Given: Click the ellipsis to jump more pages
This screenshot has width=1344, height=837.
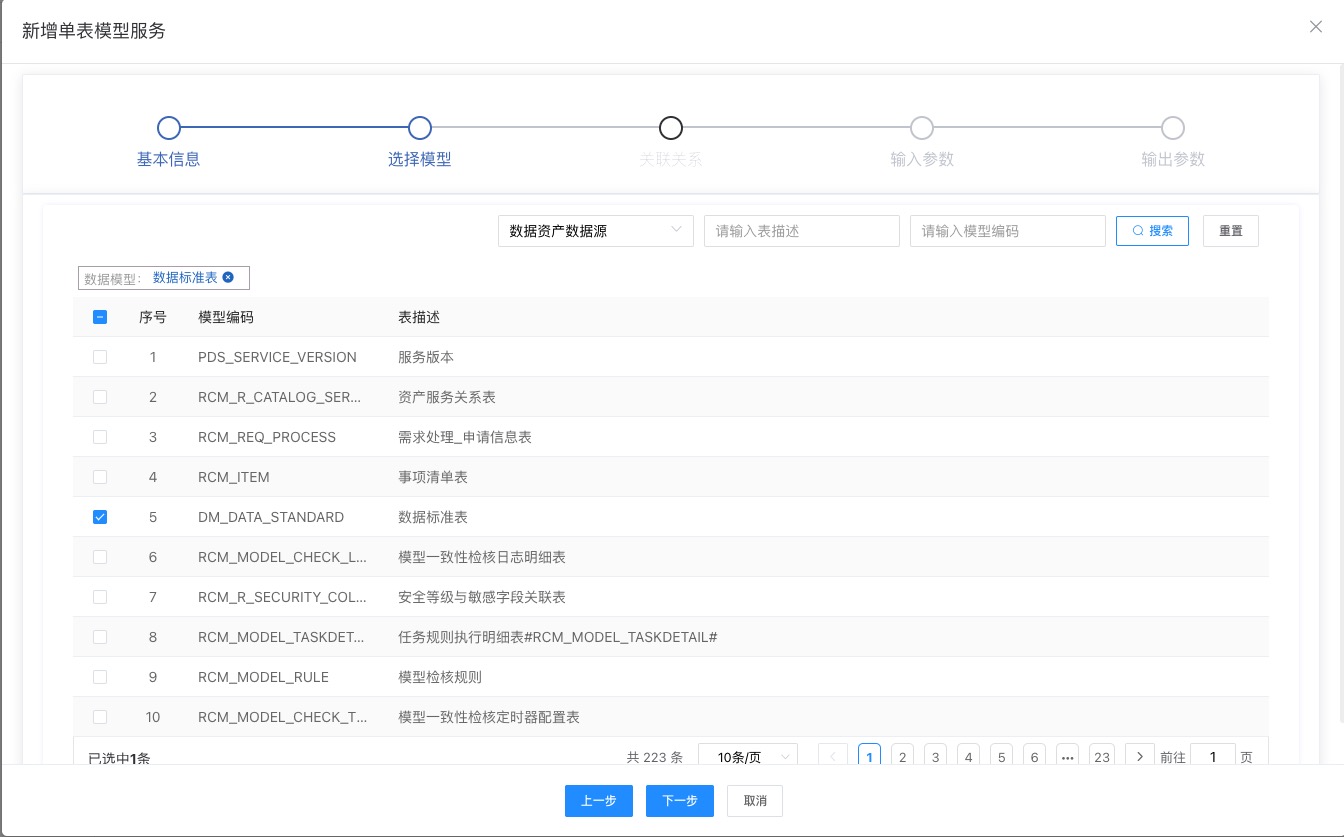Looking at the screenshot, I should click(1067, 757).
